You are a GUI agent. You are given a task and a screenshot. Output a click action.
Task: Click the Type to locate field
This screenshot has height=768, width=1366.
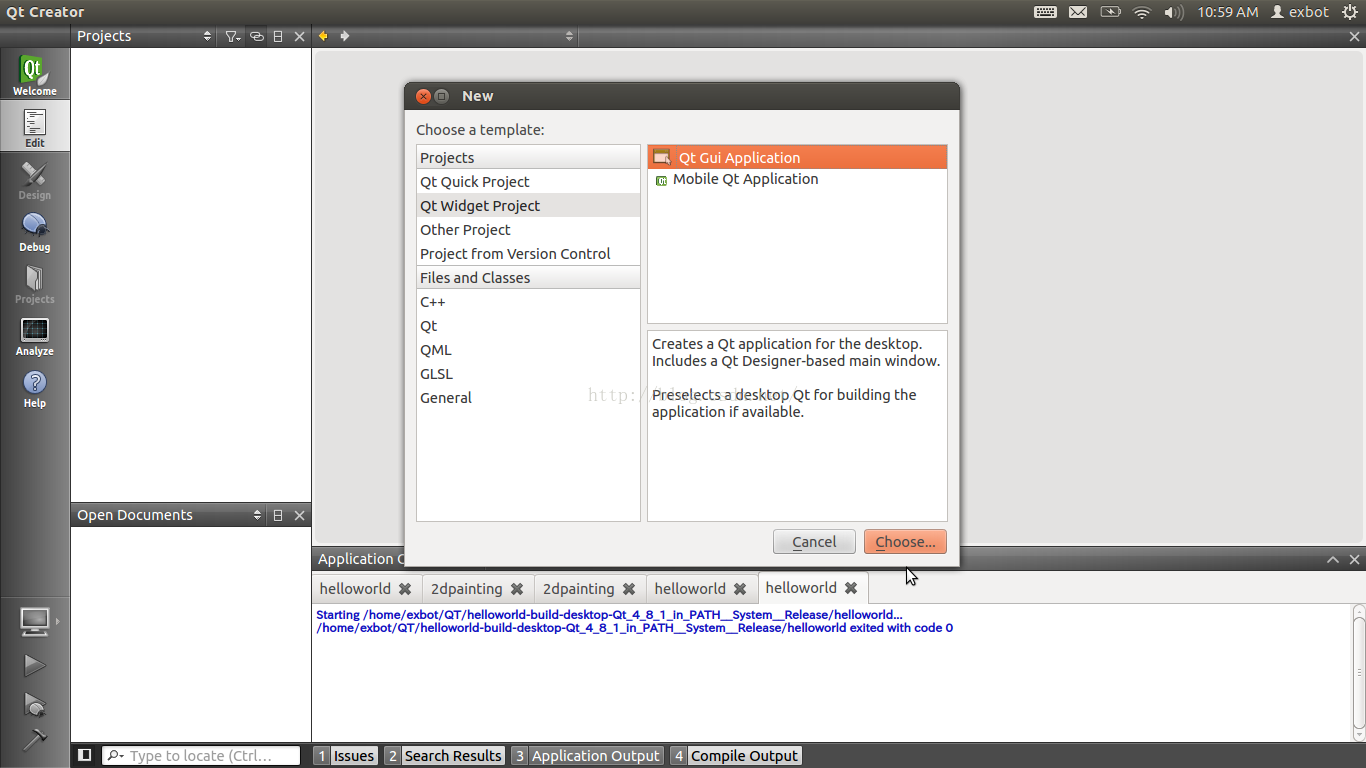[x=201, y=756]
